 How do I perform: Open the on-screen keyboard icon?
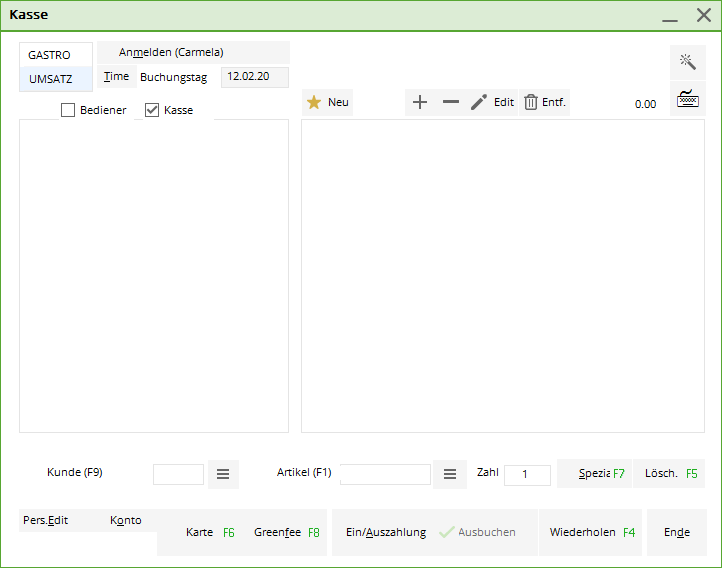(687, 99)
